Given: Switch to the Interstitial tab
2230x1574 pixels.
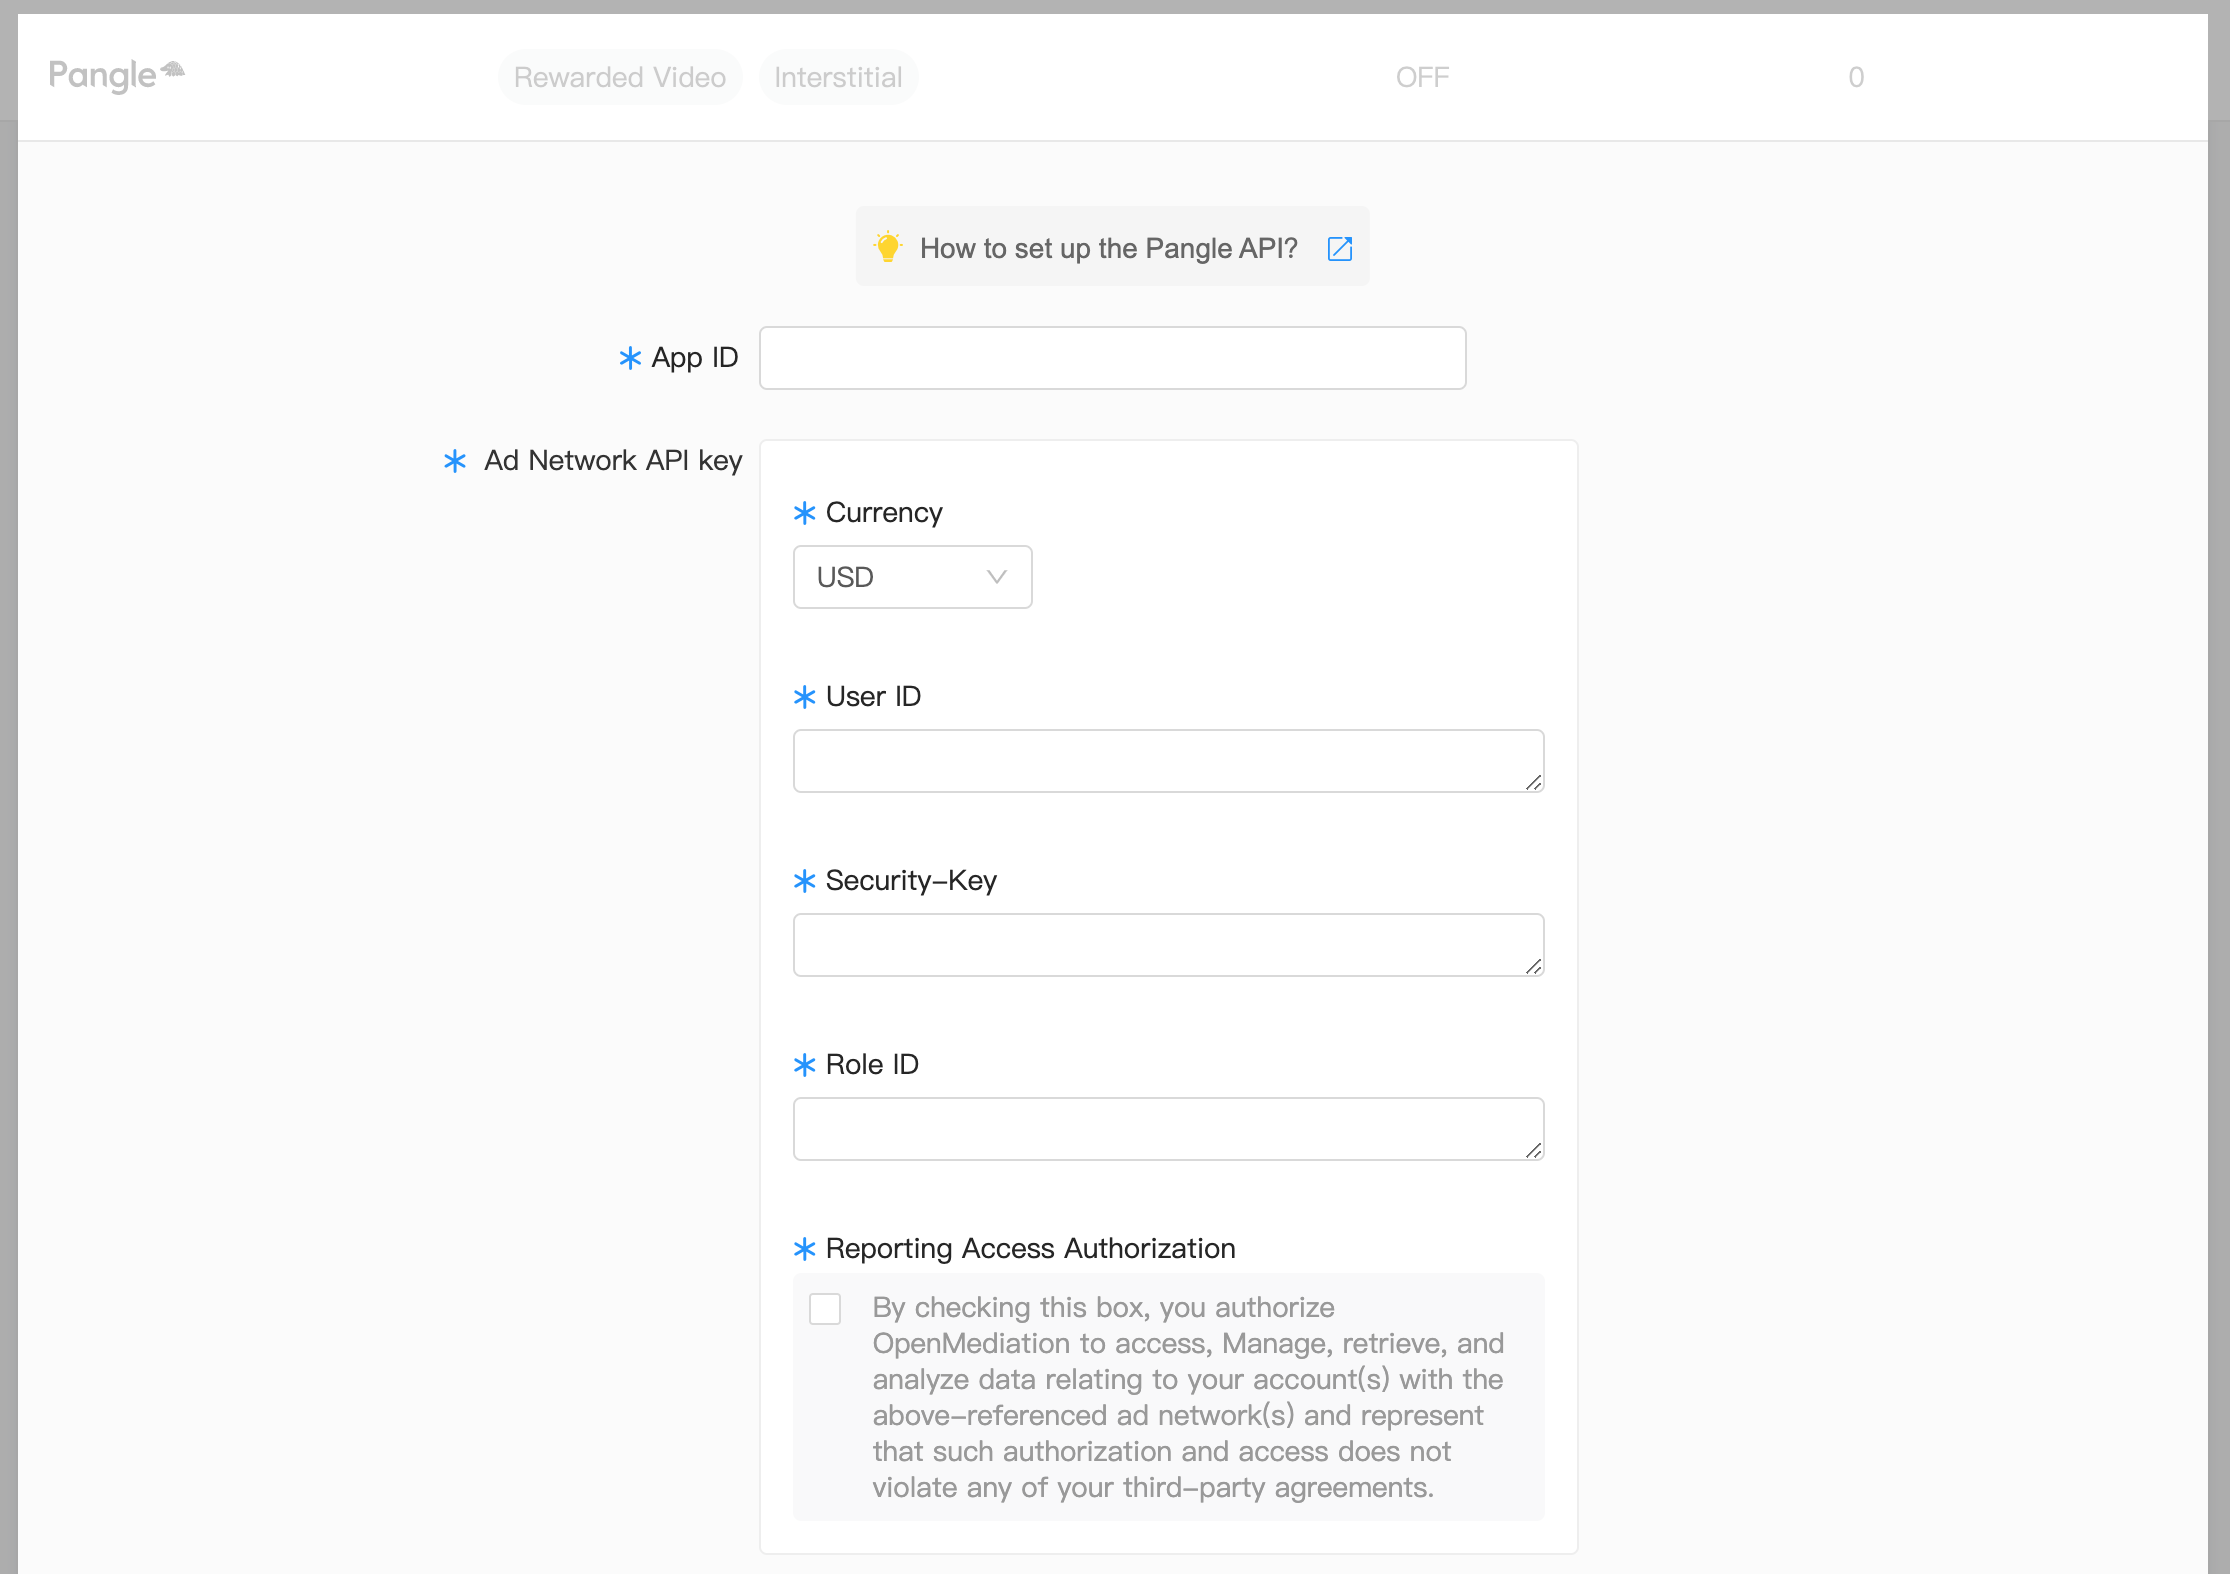Looking at the screenshot, I should click(x=838, y=76).
